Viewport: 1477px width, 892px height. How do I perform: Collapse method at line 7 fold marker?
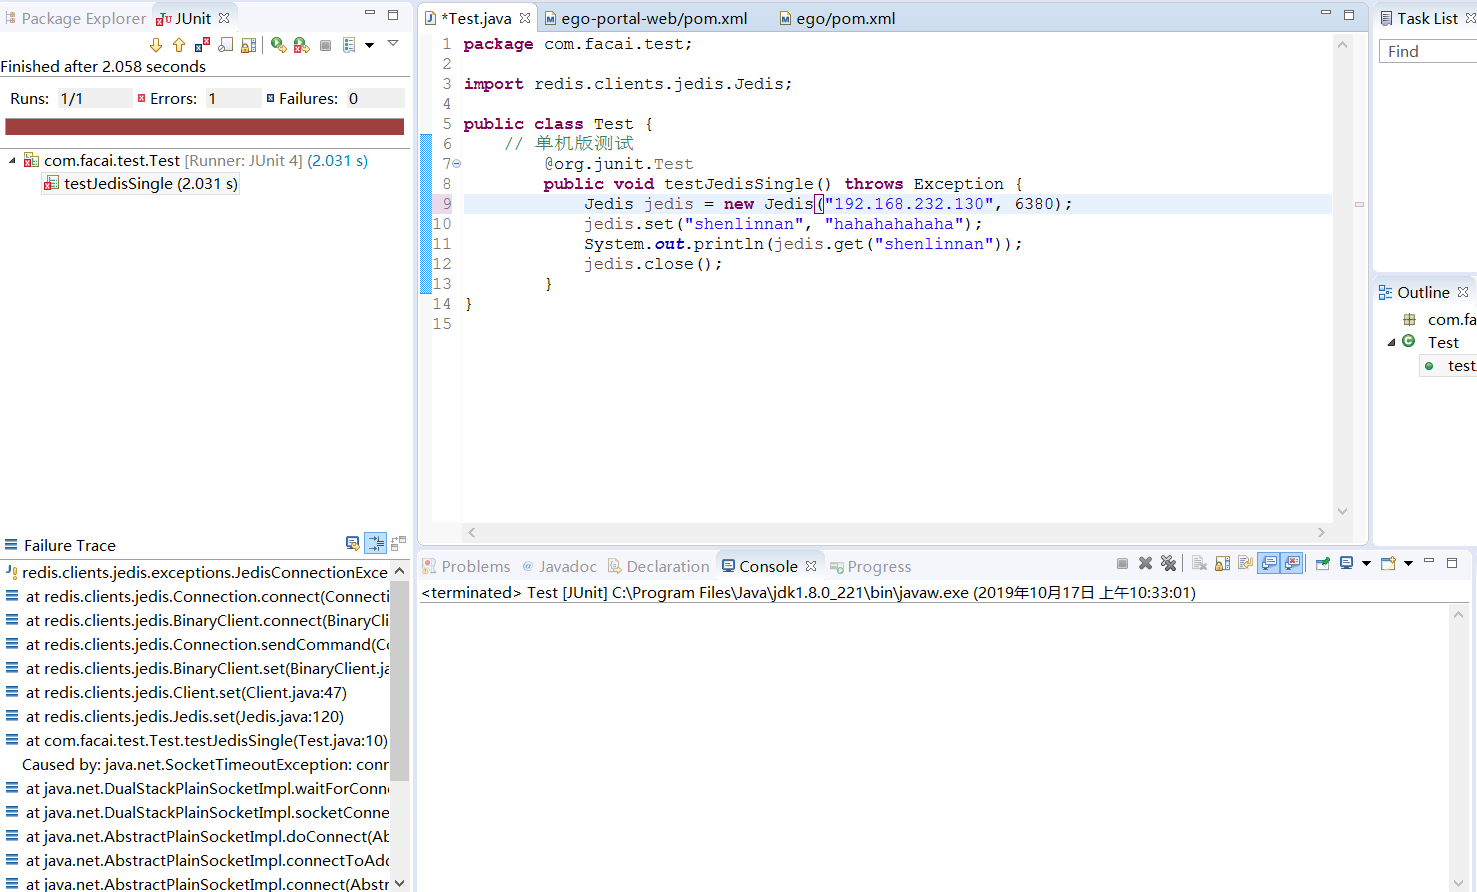(457, 163)
